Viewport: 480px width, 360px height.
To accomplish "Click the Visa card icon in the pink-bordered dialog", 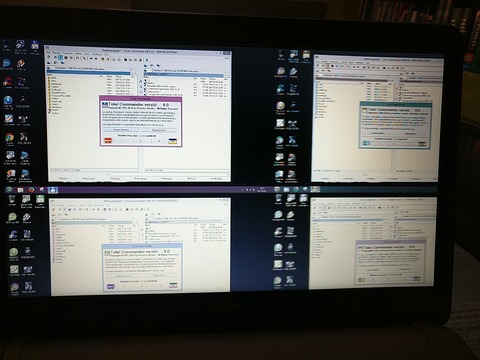I will (173, 141).
